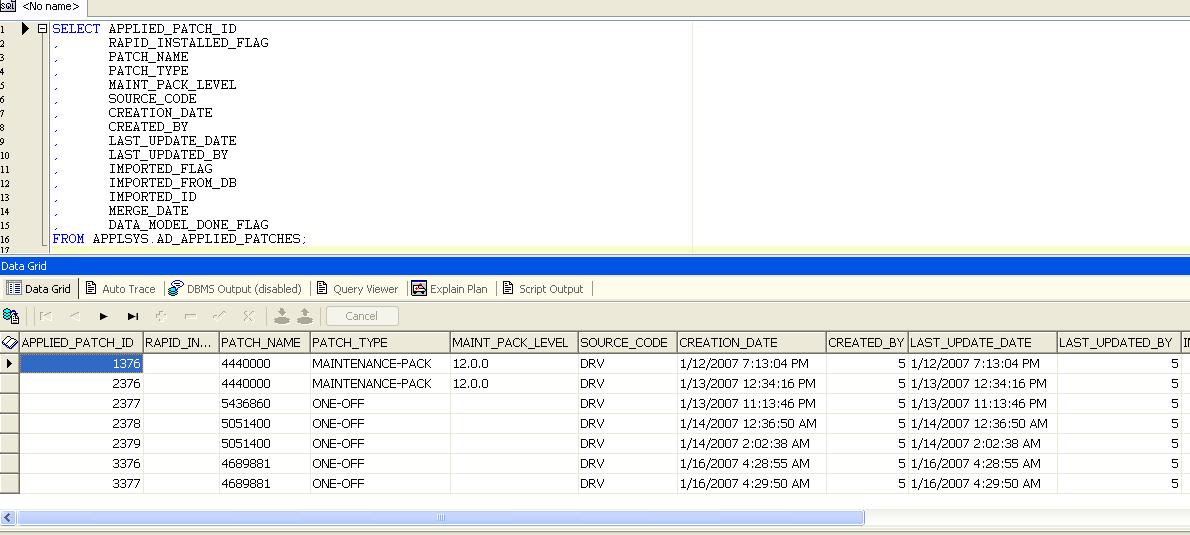
Task: Jump to last record in data grid
Action: (133, 316)
